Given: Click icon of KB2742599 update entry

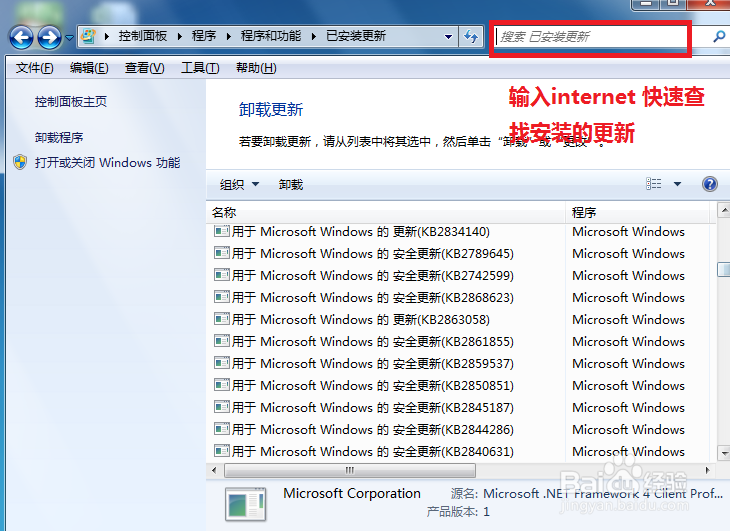Looking at the screenshot, I should click(x=222, y=275).
